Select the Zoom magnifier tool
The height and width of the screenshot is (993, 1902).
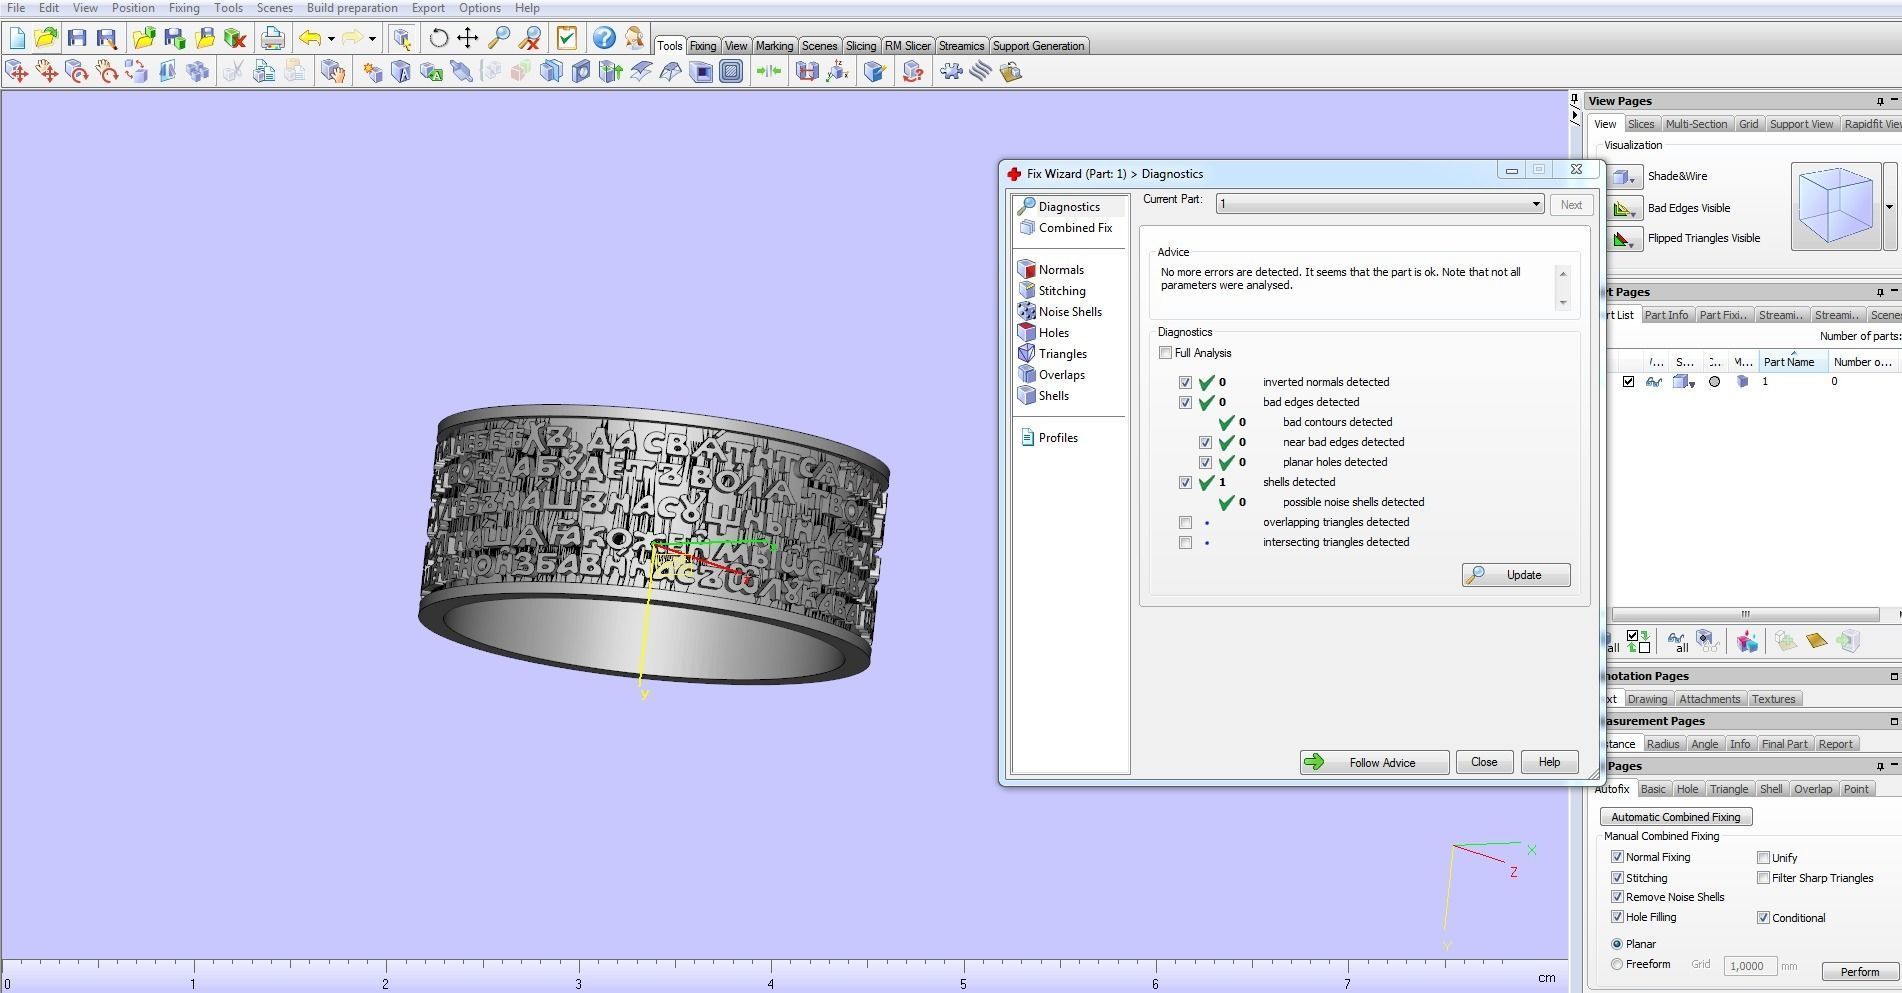pyautogui.click(x=498, y=39)
